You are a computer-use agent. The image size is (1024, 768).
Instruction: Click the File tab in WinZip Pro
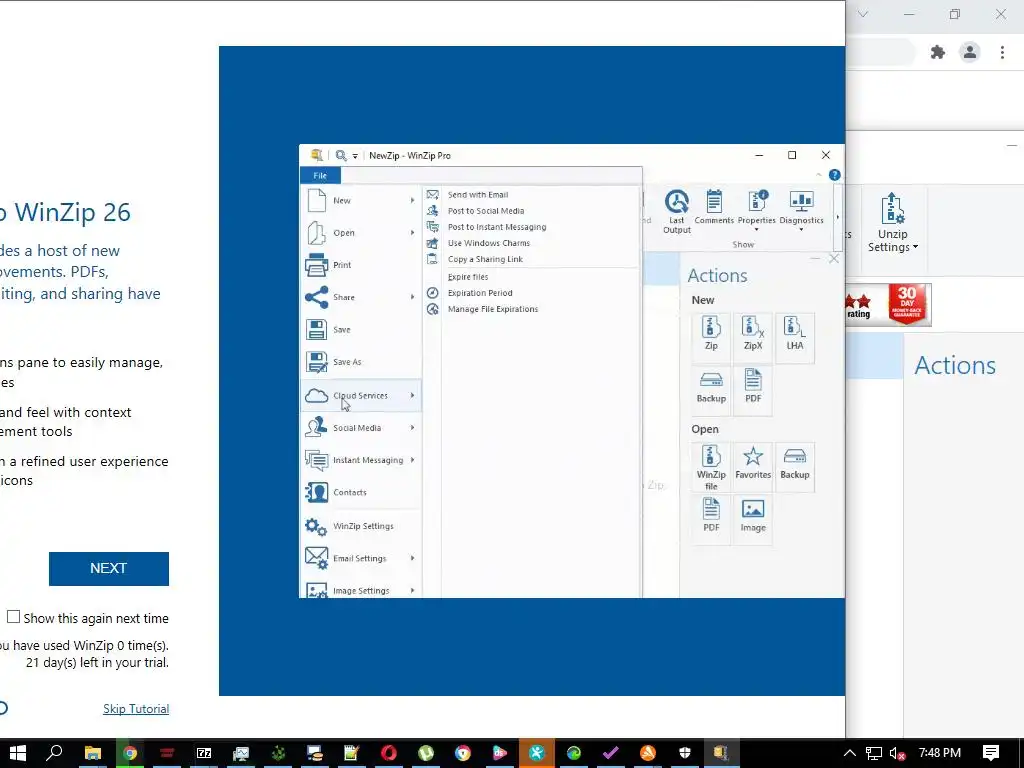coord(320,176)
